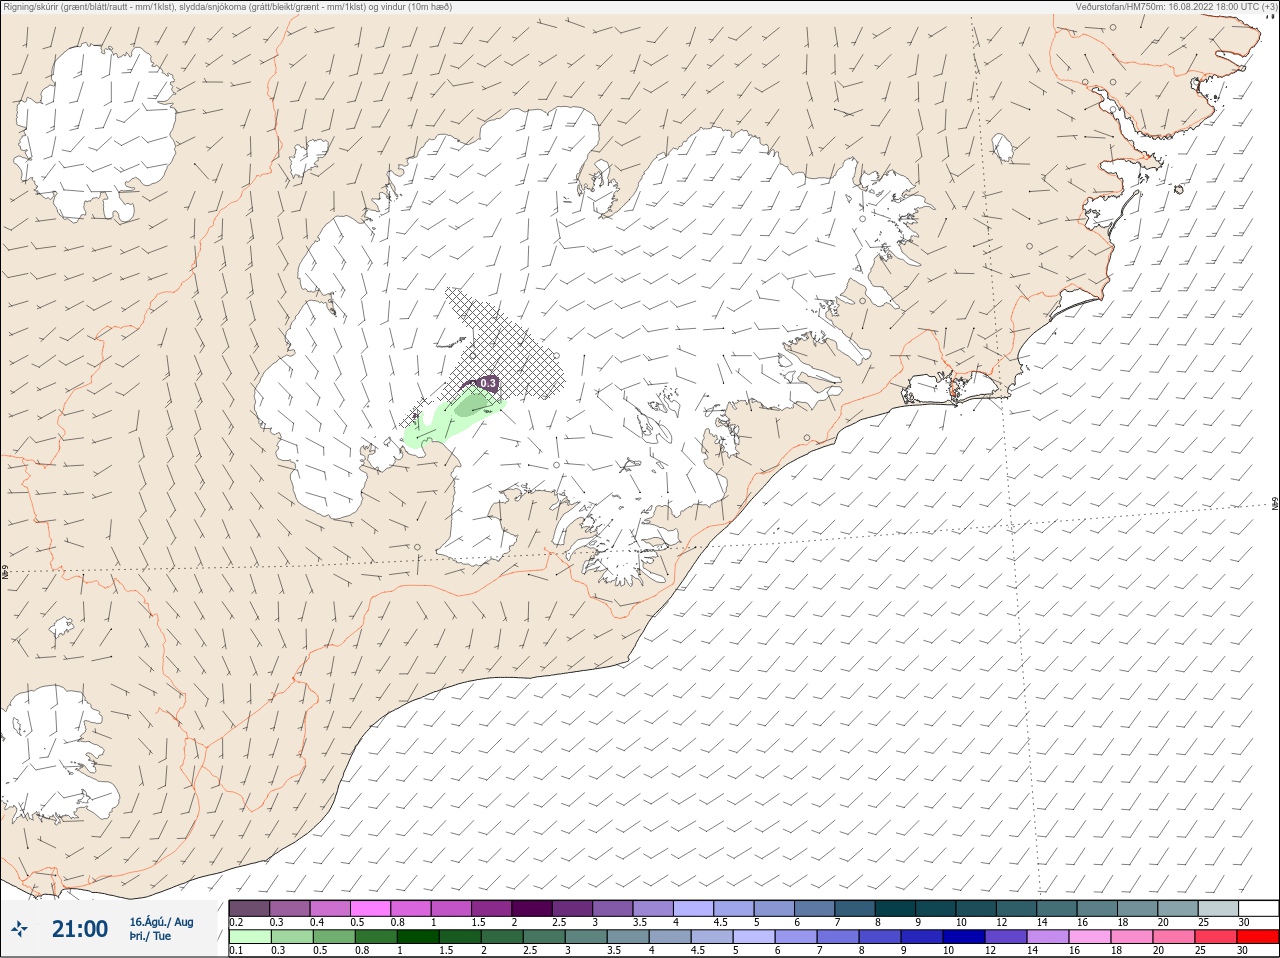Select the bright pink top-row swatch between 0.5 and 0.8
Image resolution: width=1280 pixels, height=958 pixels.
[x=370, y=908]
